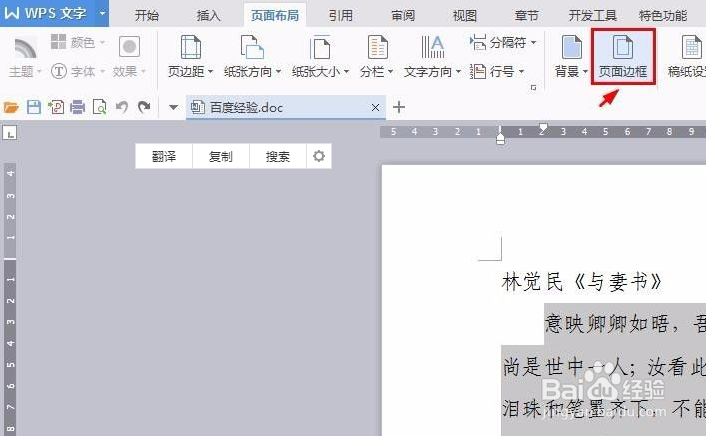Click the undo arrow icon
Viewport: 706px width, 436px height.
tap(122, 107)
